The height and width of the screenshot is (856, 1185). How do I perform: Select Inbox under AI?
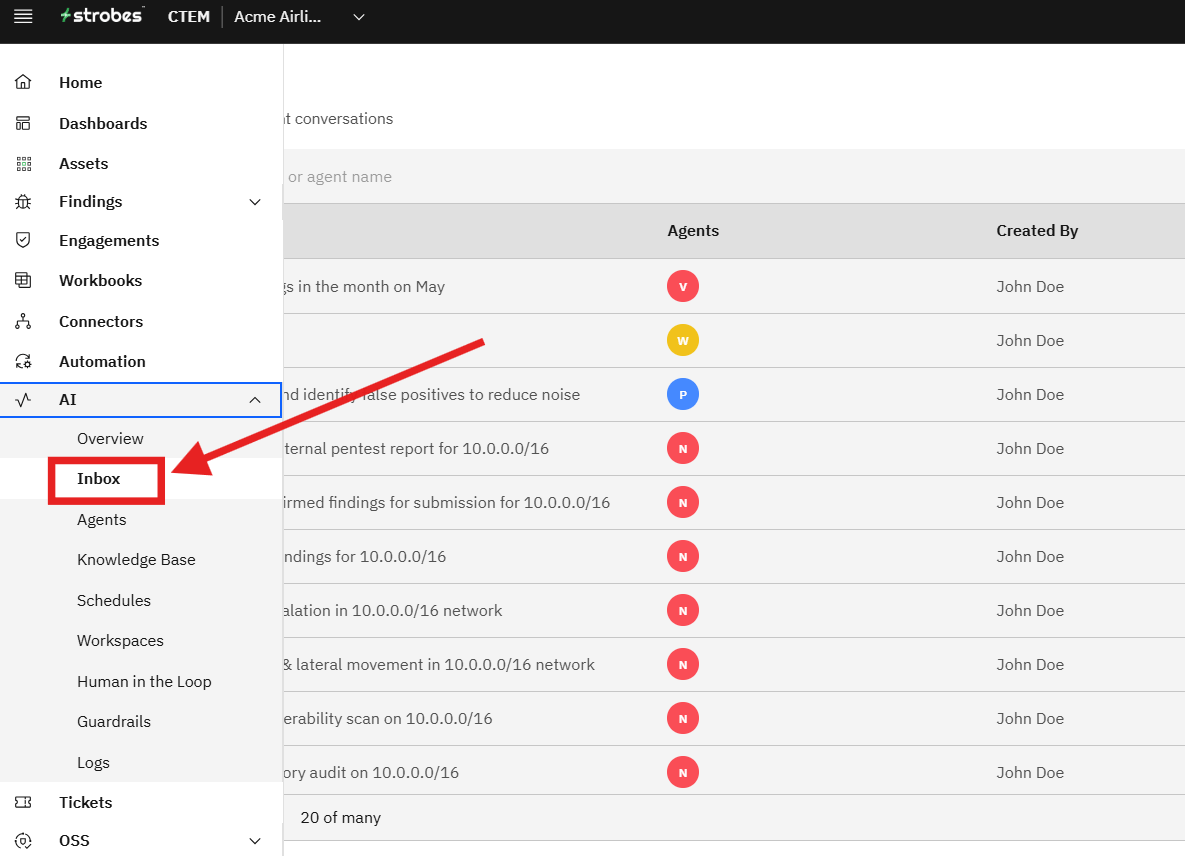tap(99, 478)
